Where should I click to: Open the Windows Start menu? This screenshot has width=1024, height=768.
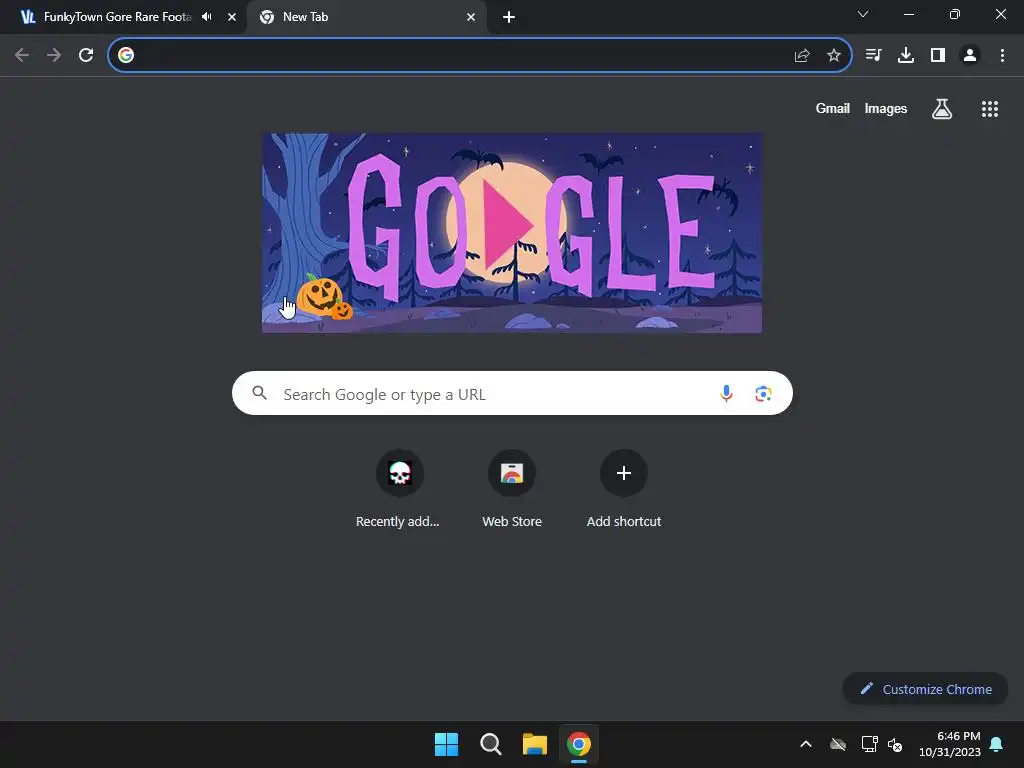[x=447, y=744]
